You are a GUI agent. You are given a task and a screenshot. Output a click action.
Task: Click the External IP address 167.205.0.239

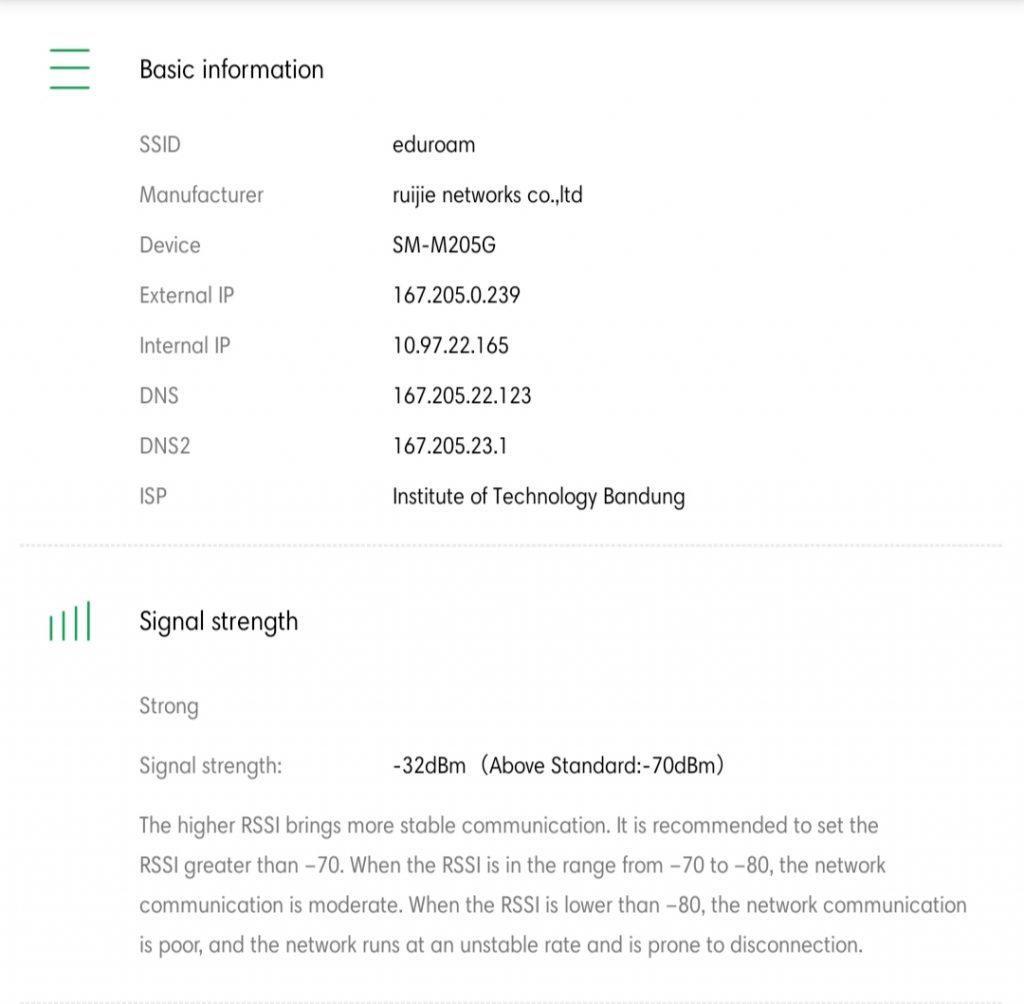456,295
